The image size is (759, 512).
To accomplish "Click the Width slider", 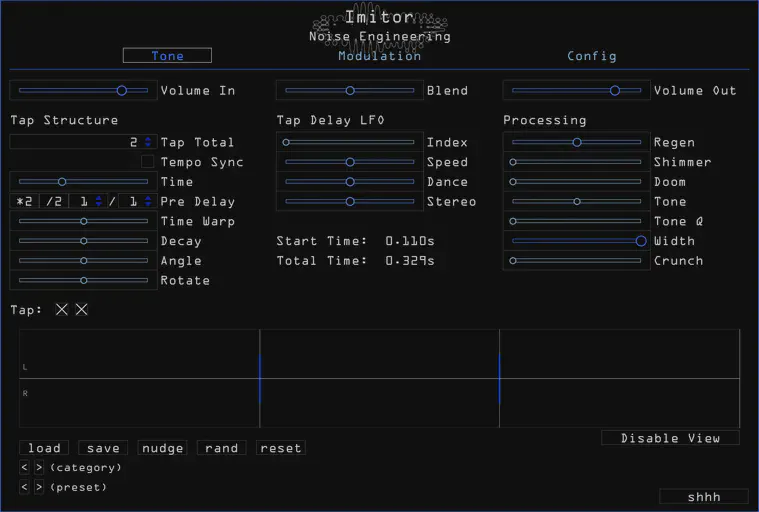I will tap(577, 241).
